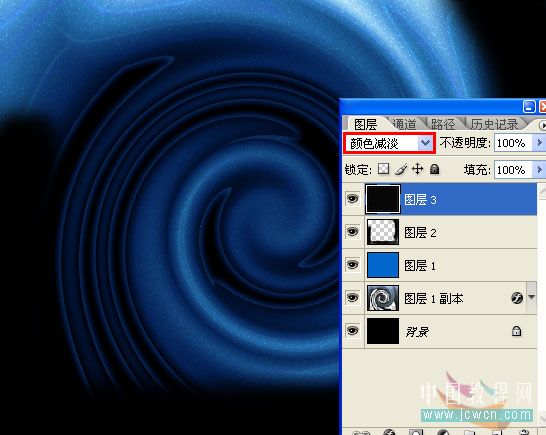Open the layers panel flyout menu arrow
Viewport: 546px width, 435px height.
[x=542, y=125]
